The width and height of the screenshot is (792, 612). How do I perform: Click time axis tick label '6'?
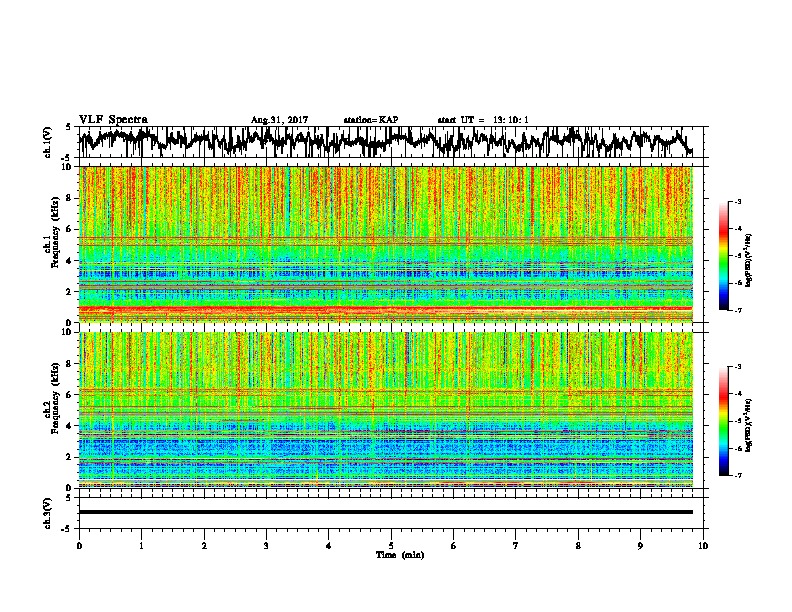click(x=454, y=546)
